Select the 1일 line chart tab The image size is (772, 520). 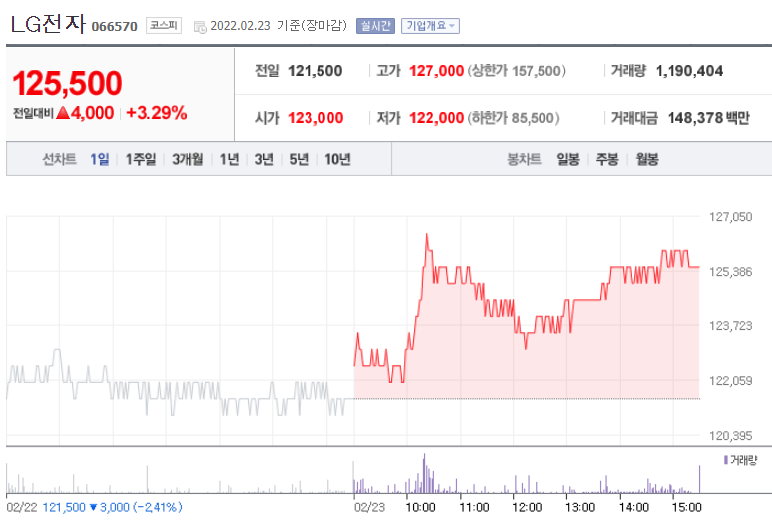pyautogui.click(x=99, y=159)
